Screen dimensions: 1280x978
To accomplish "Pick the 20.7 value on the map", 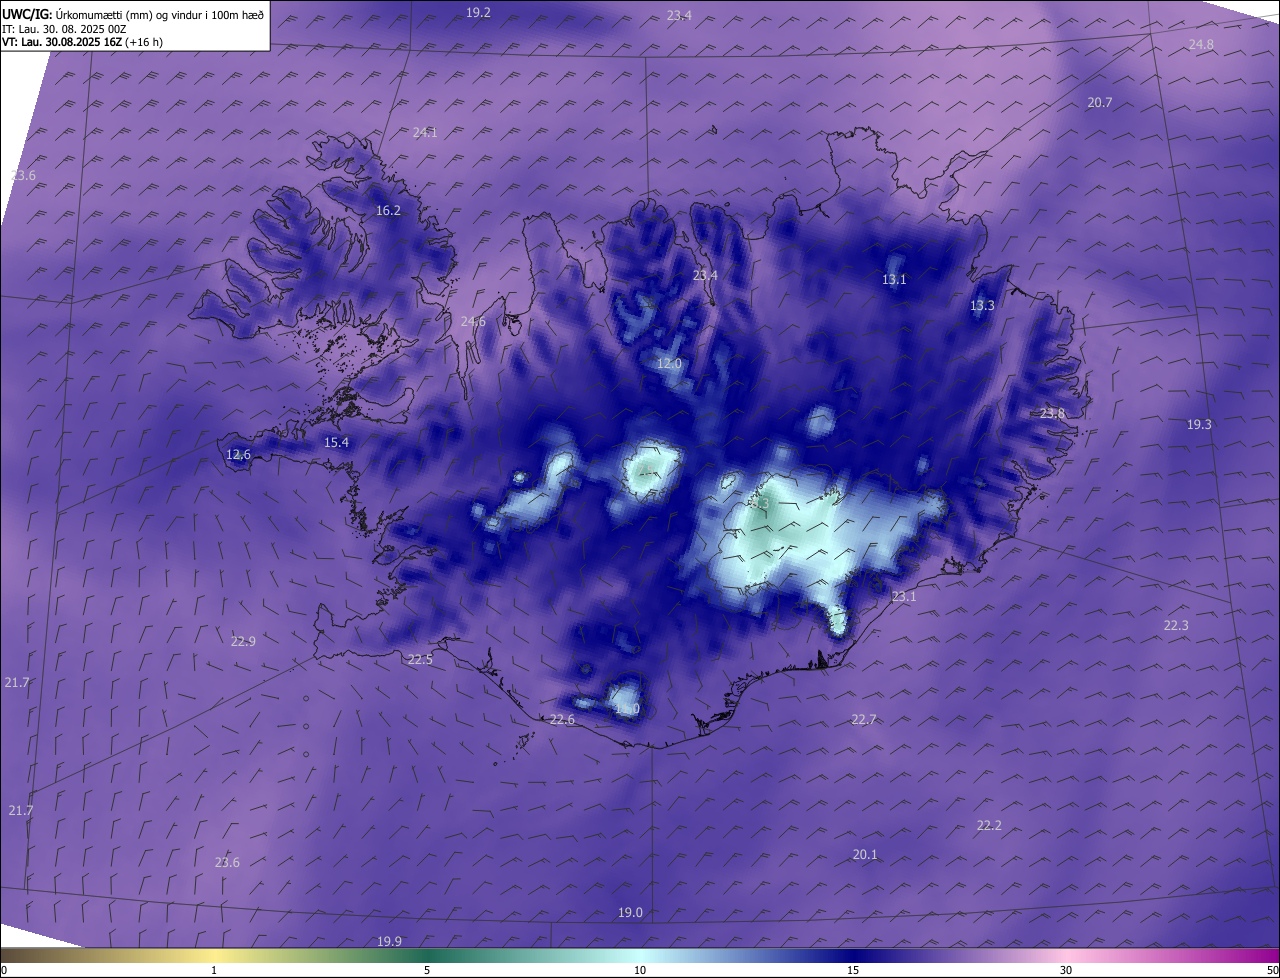I will pos(1100,102).
